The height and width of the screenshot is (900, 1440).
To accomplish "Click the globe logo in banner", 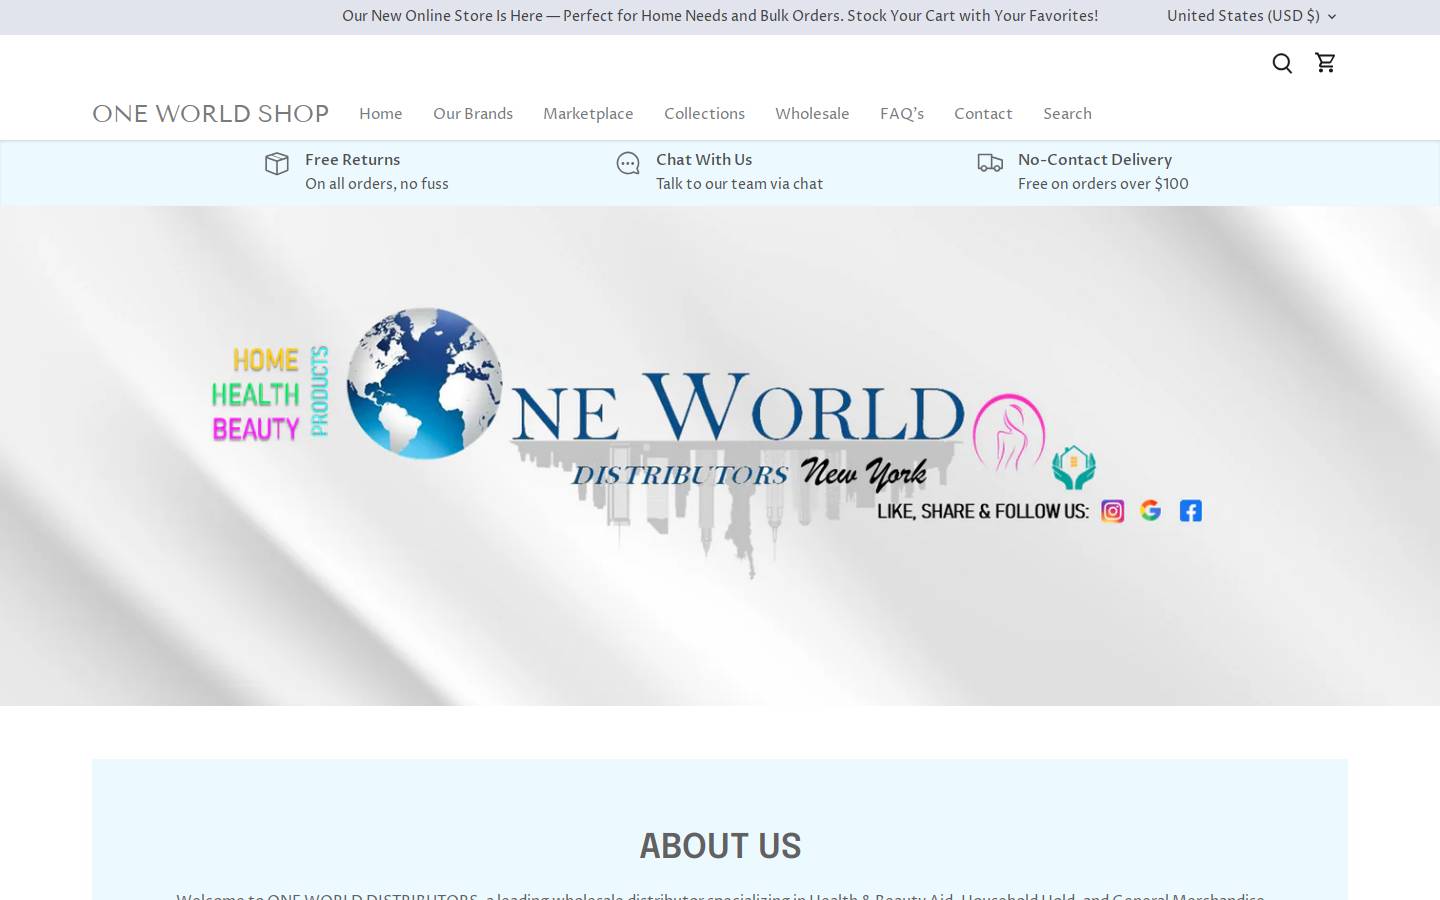I will 425,384.
